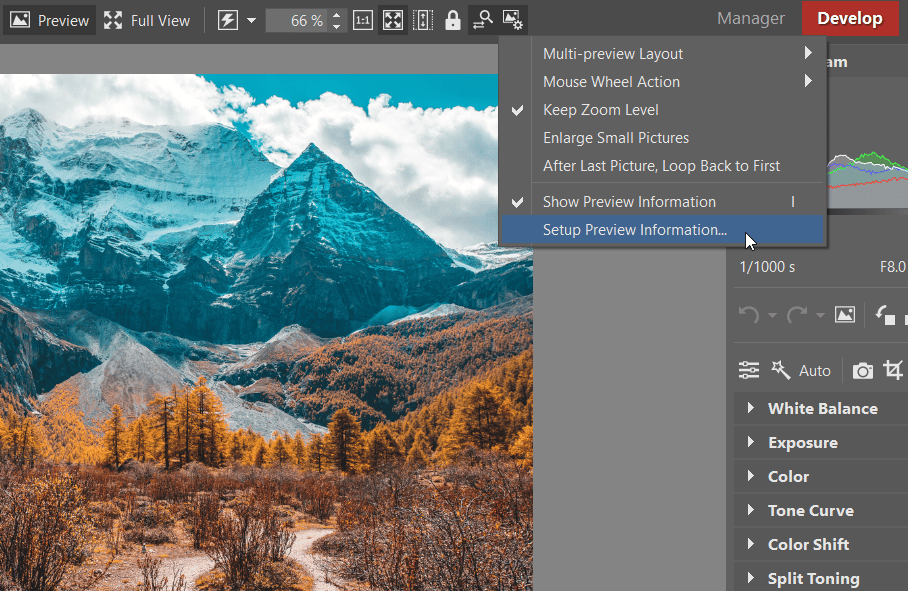Viewport: 908px width, 591px height.
Task: Click the lightning bolt quick preview icon
Action: point(228,20)
